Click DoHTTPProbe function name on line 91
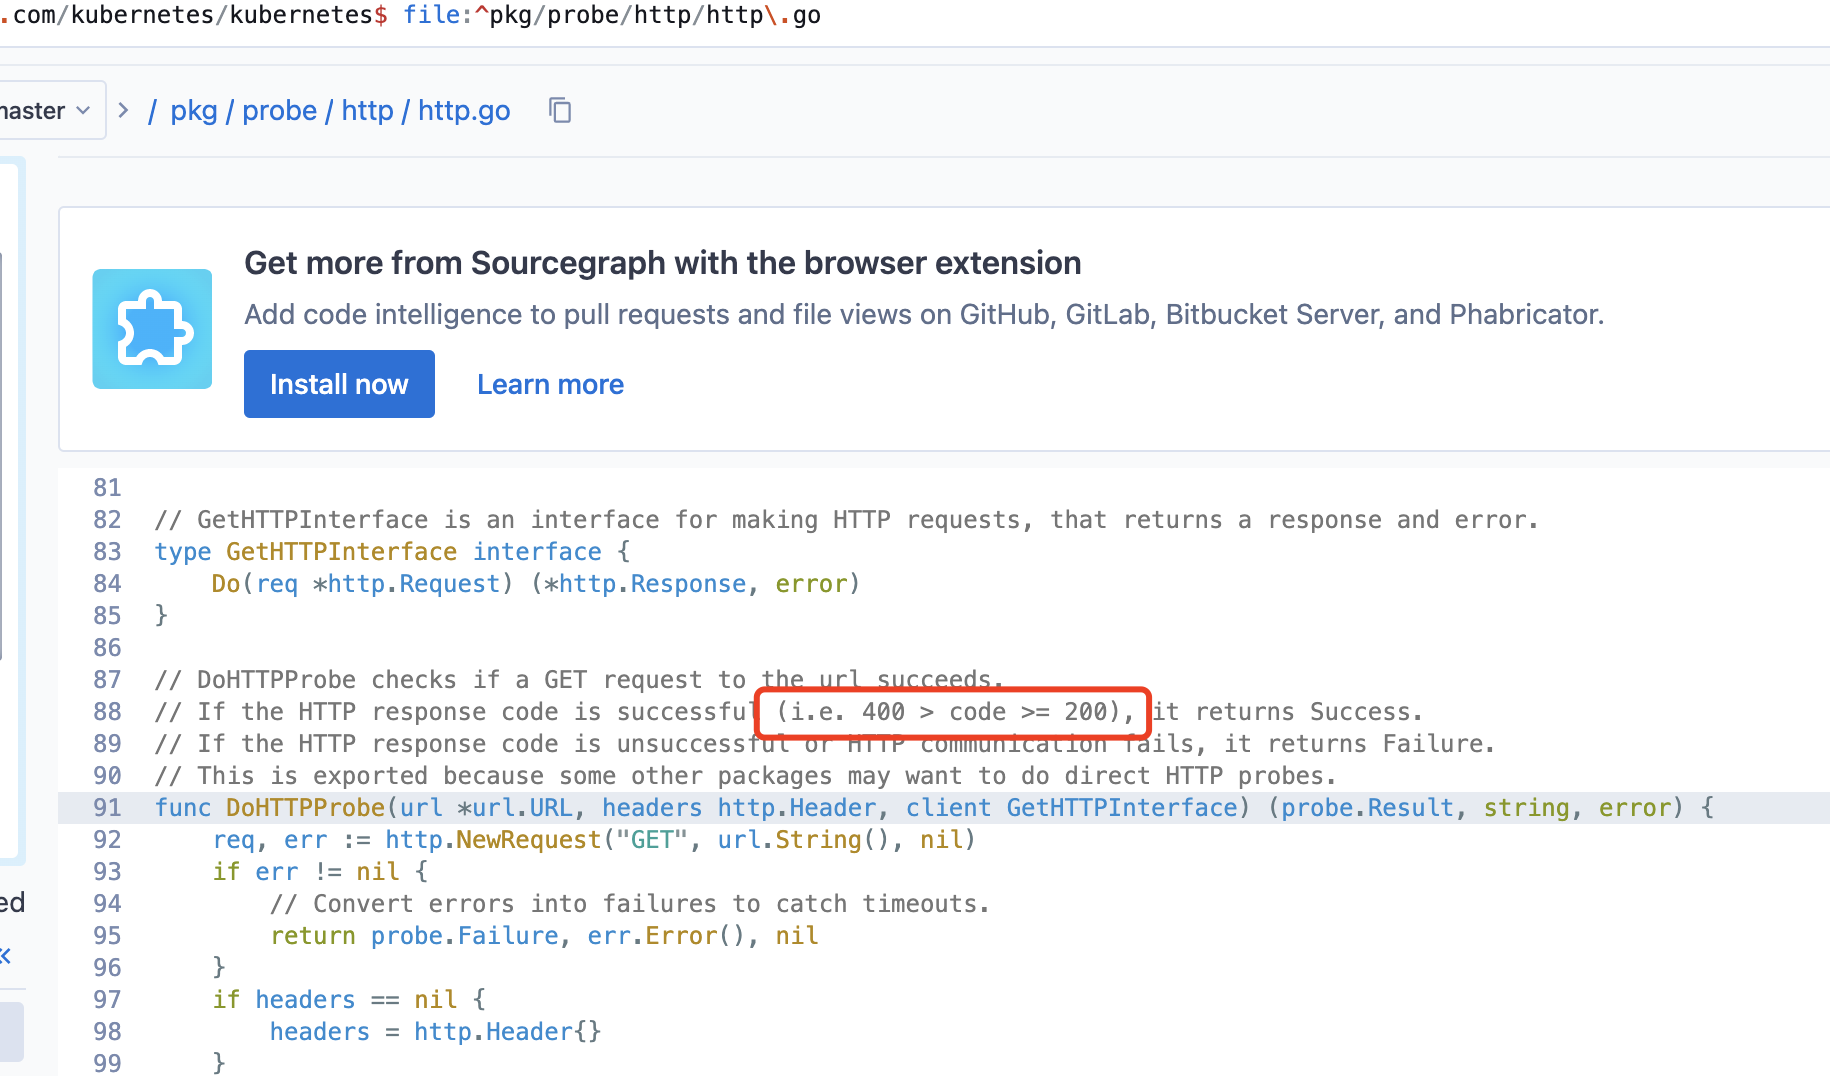Image resolution: width=1830 pixels, height=1076 pixels. (x=305, y=808)
